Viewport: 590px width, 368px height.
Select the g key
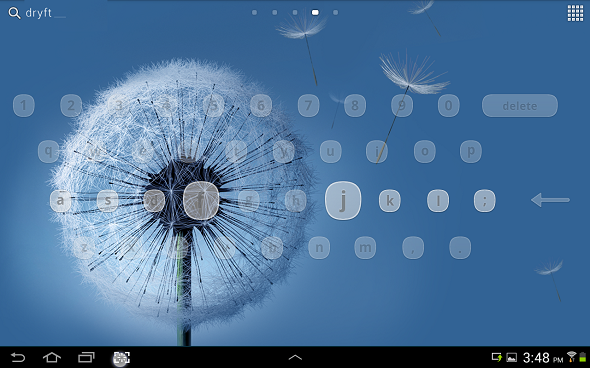tap(248, 201)
